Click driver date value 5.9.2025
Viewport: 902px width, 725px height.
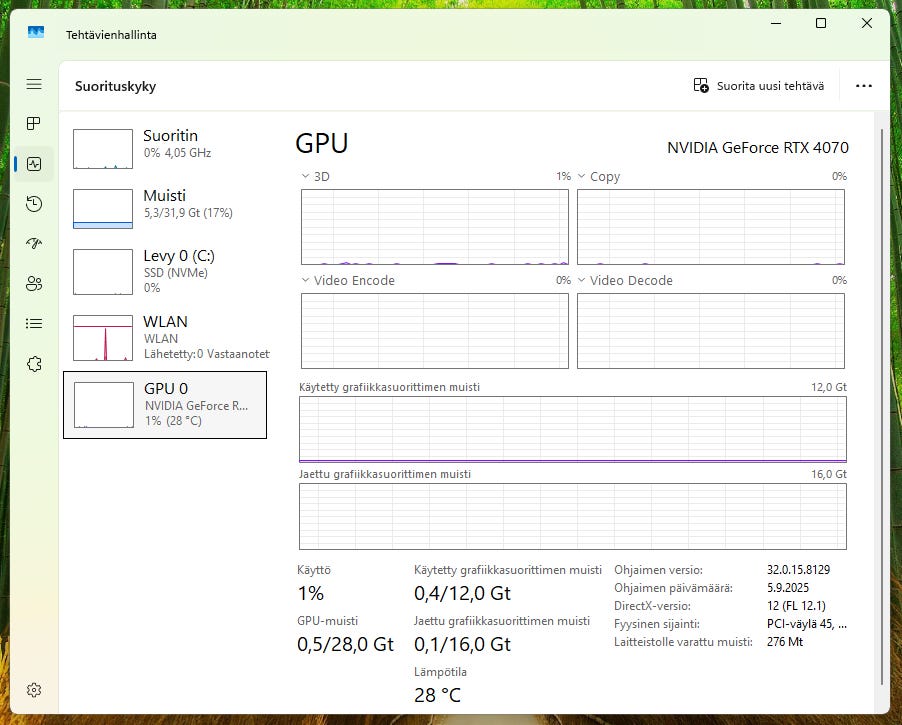tap(788, 587)
